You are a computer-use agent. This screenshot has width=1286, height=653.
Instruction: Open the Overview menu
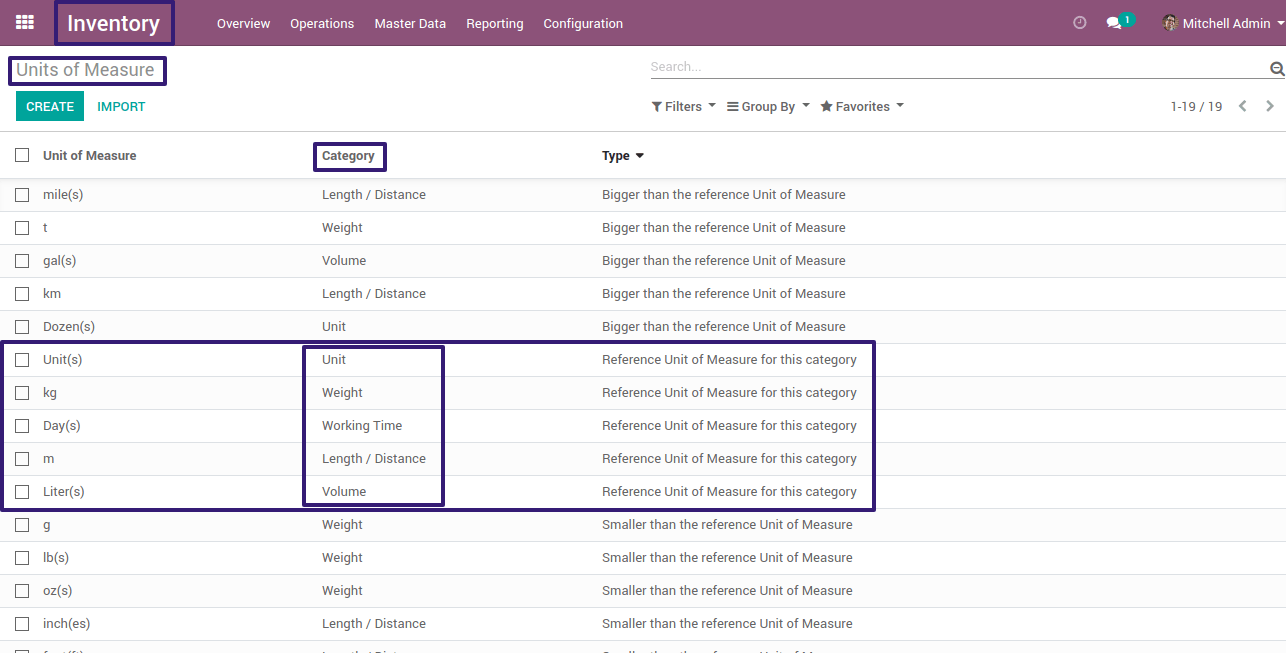[x=243, y=23]
